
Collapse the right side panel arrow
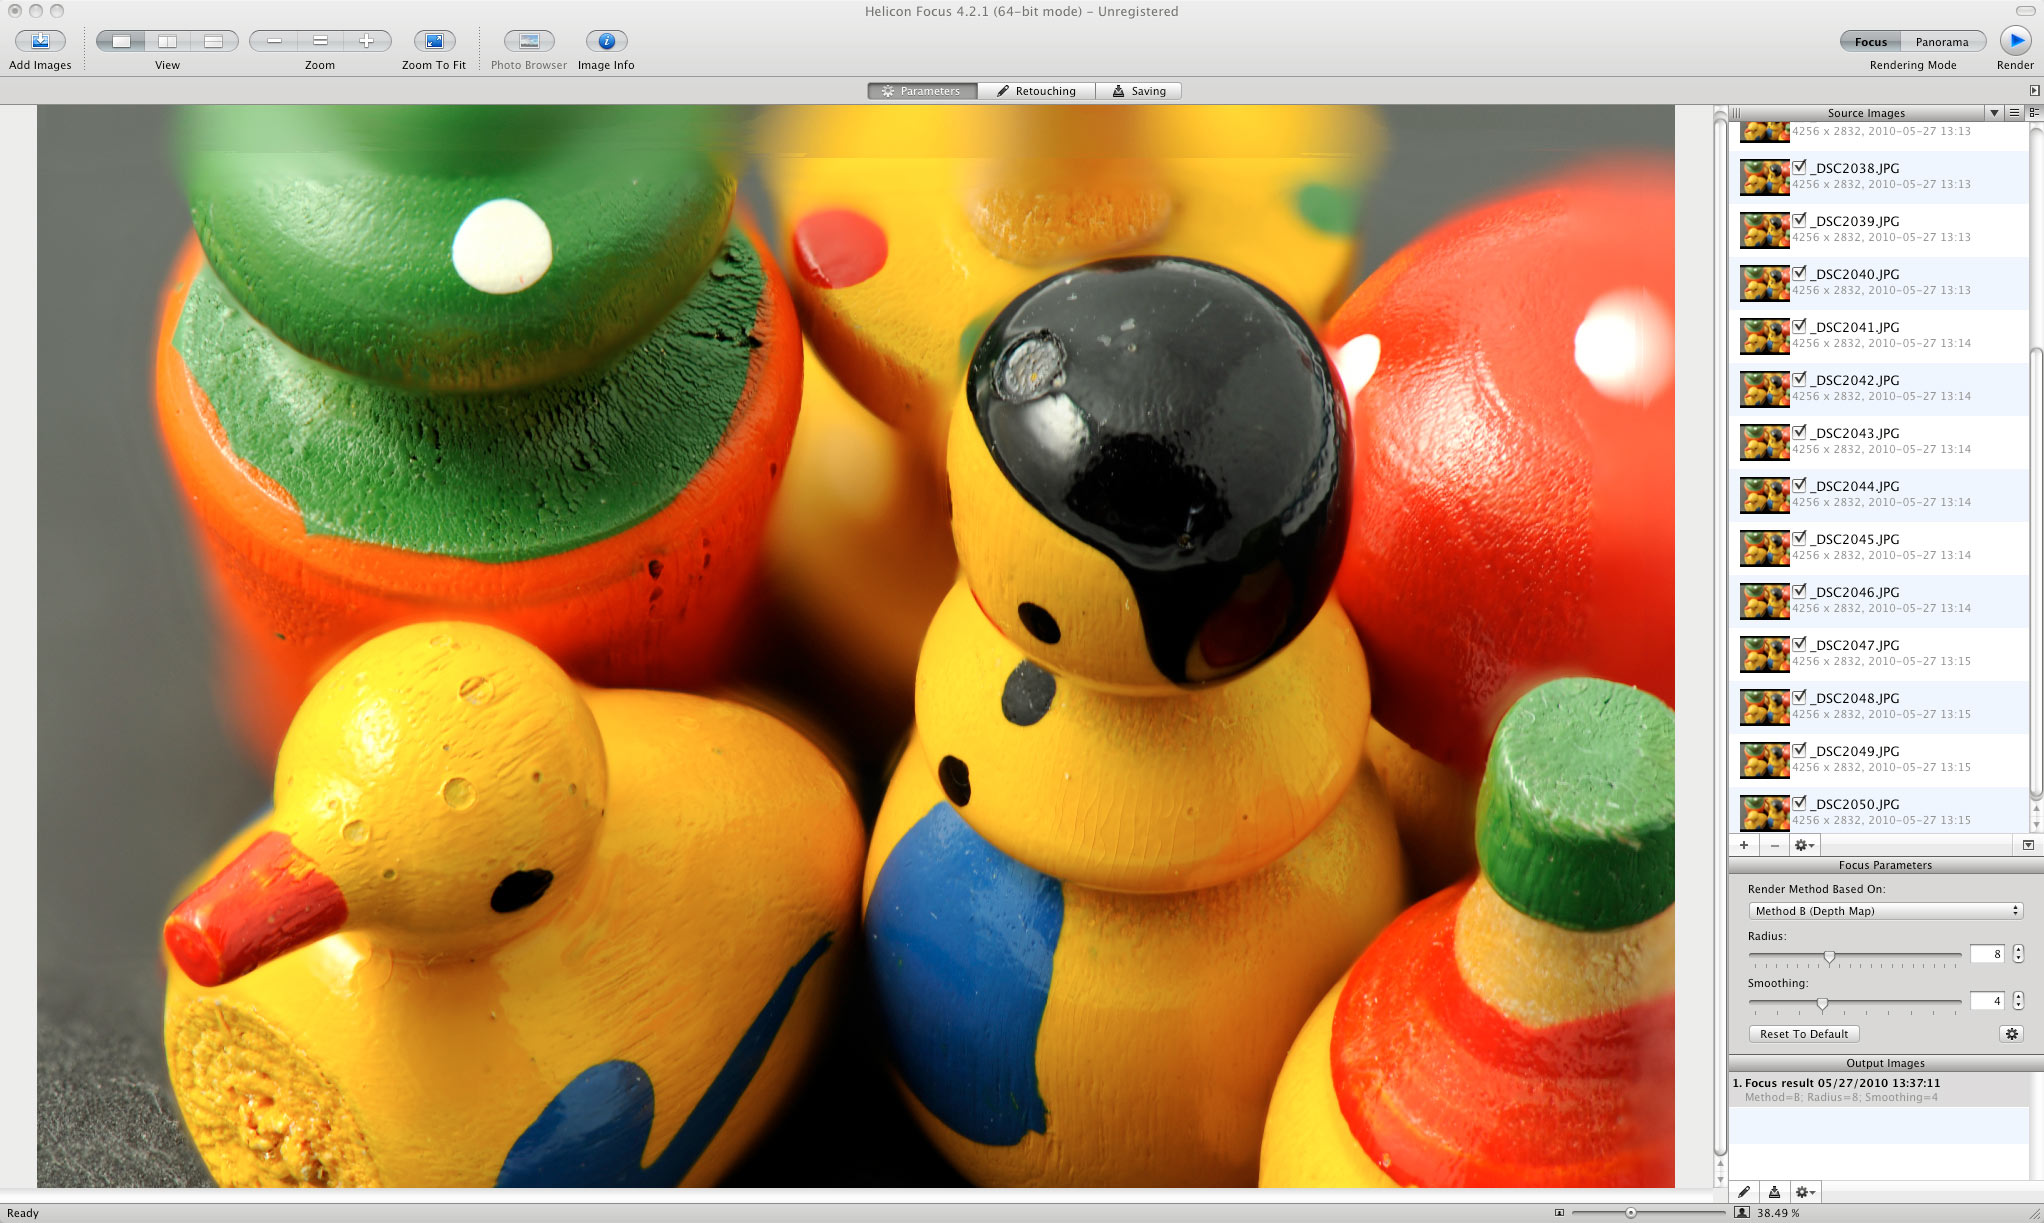pos(2034,90)
